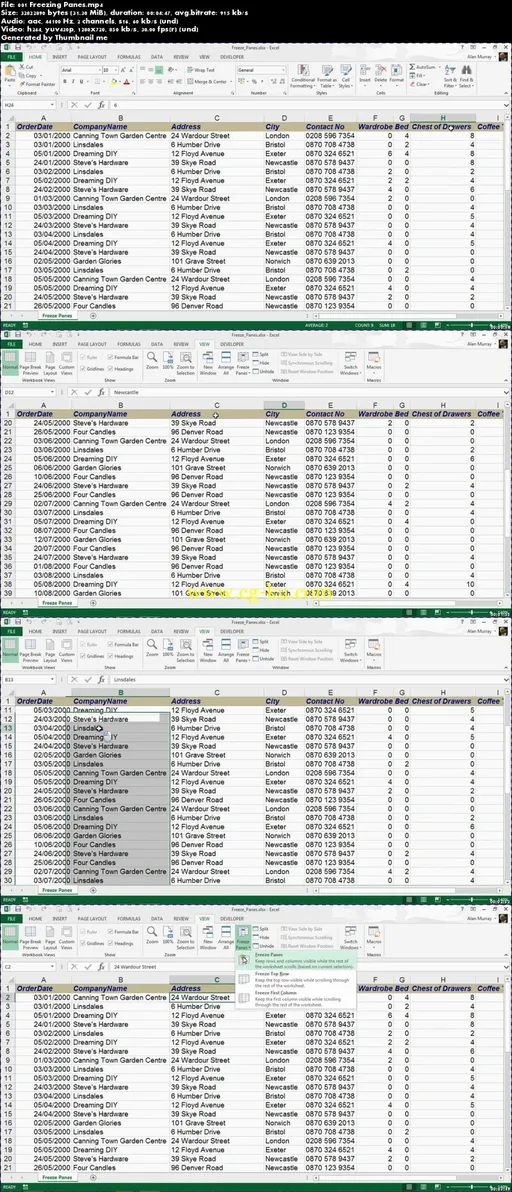The image size is (512, 1192).
Task: Click the green FILE tab in the frame showing the Home ribbon
Action: click(x=11, y=56)
